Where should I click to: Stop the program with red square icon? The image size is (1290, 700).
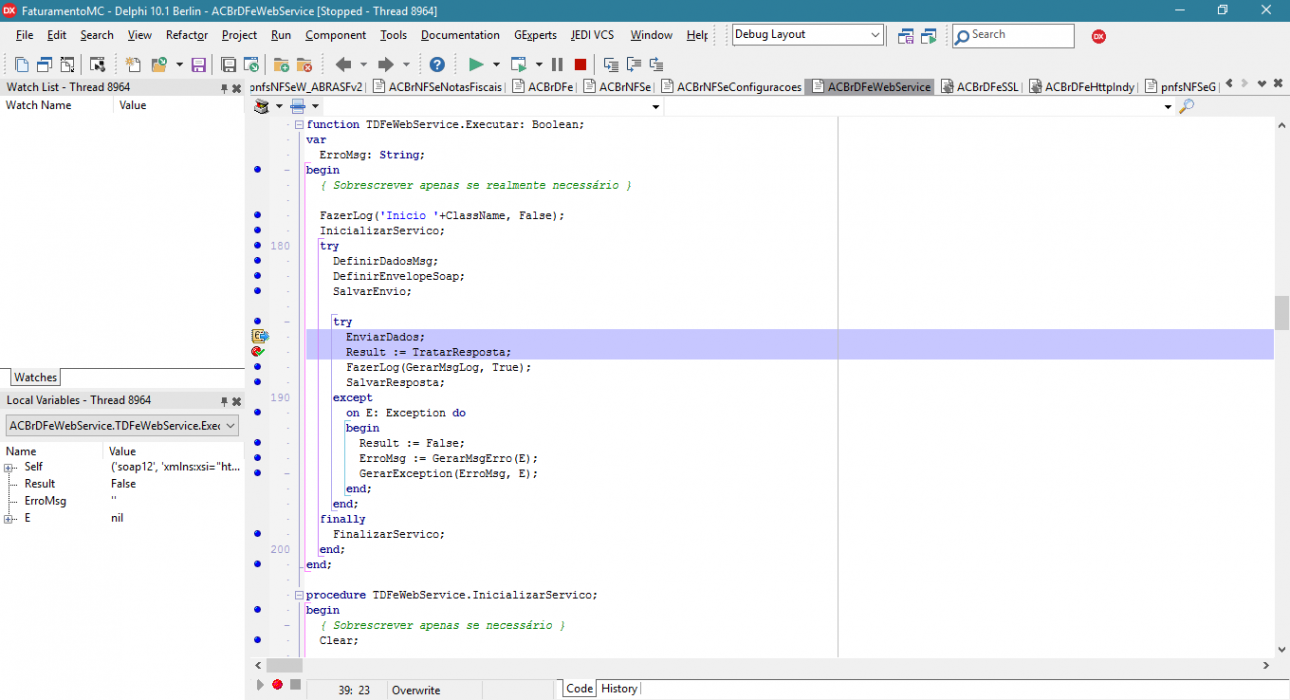[580, 64]
